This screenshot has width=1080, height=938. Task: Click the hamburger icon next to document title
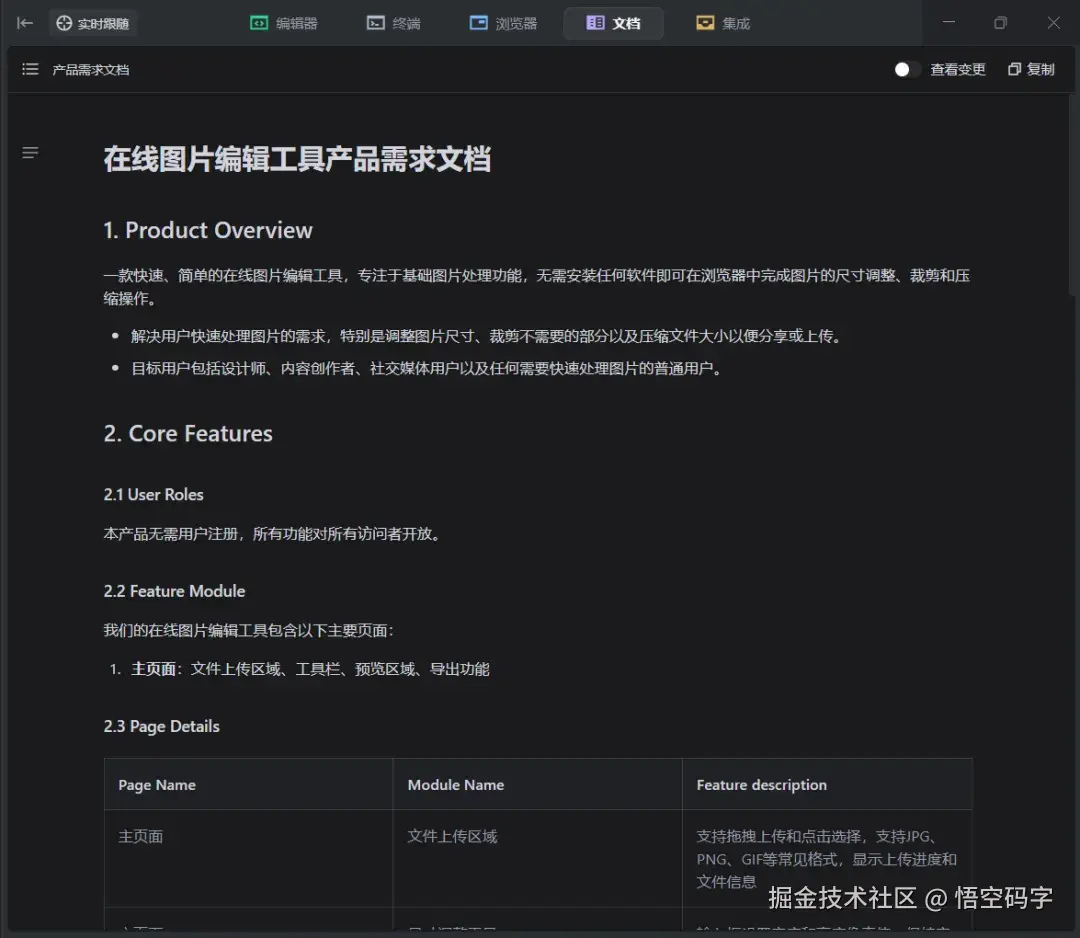pyautogui.click(x=30, y=152)
